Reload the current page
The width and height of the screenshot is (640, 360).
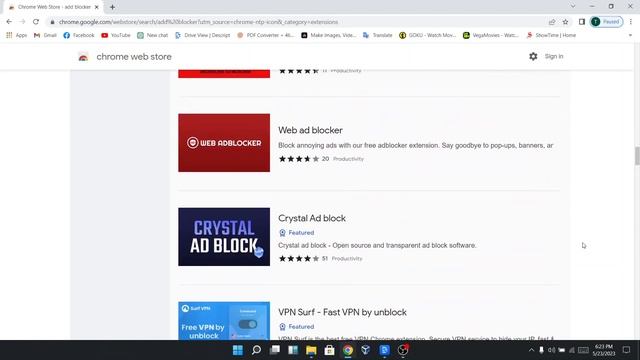(36, 22)
